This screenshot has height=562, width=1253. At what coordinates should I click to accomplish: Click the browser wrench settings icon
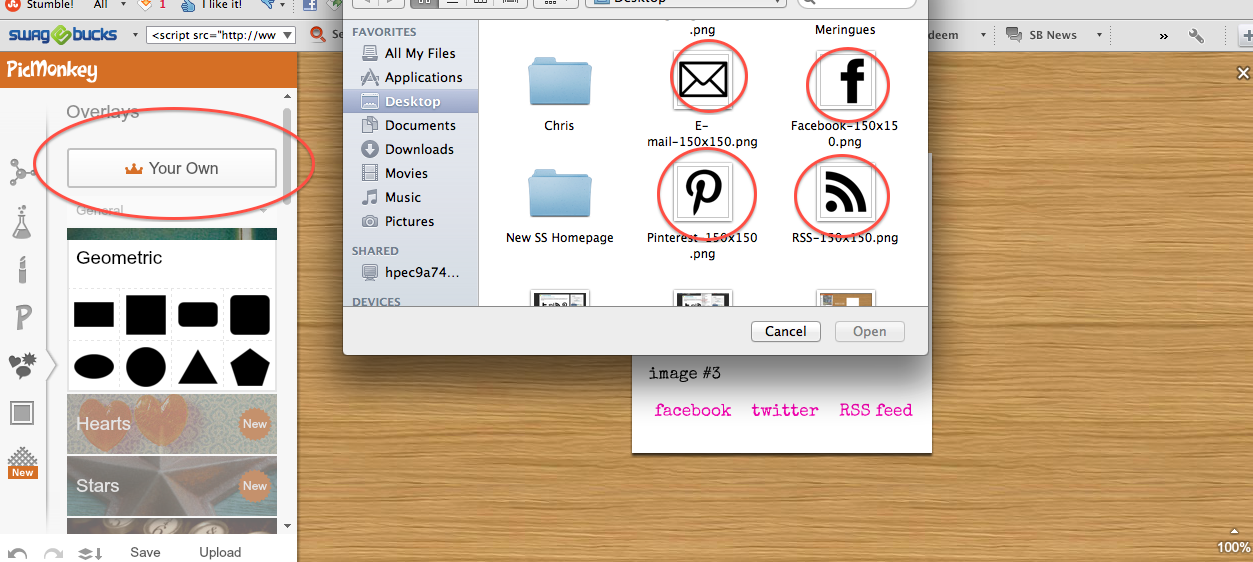(1196, 35)
